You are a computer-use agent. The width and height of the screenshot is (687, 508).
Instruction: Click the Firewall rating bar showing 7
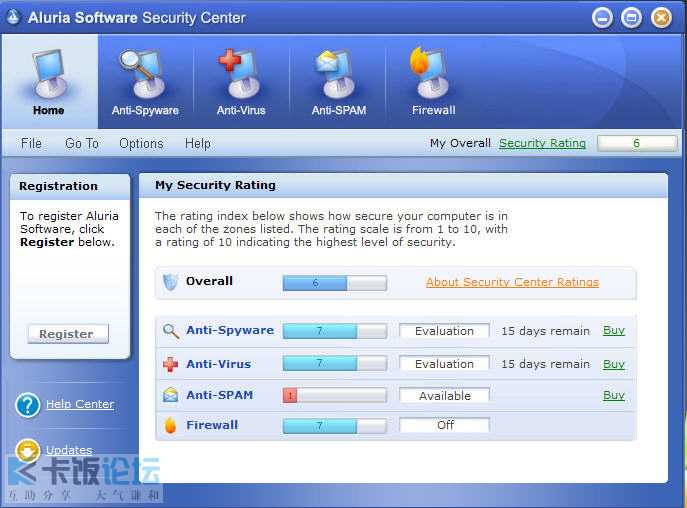tap(335, 426)
